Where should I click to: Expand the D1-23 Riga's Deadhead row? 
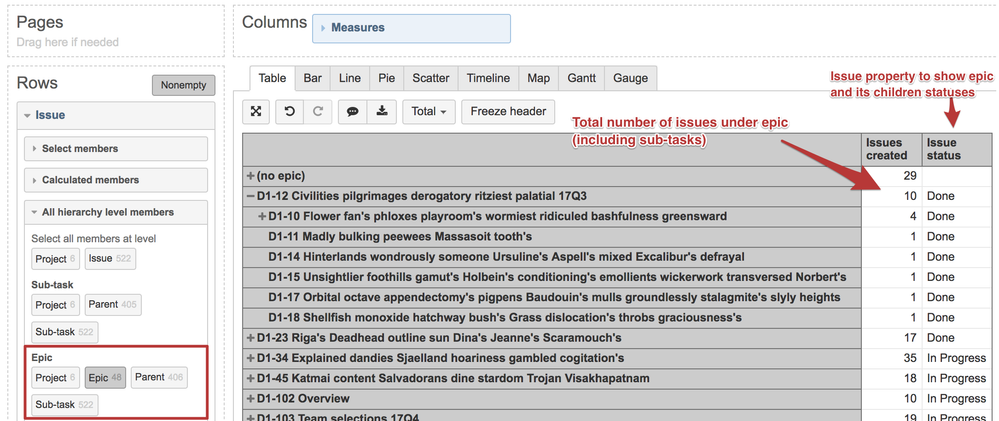click(x=251, y=338)
